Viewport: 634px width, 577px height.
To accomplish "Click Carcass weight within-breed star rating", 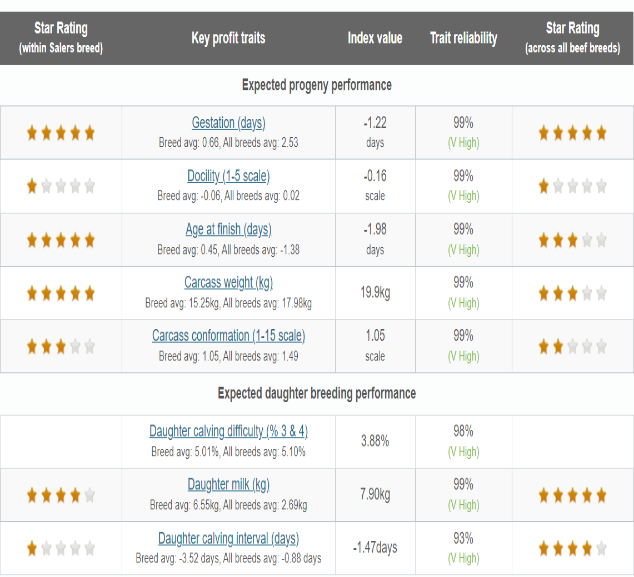I will coord(61,293).
